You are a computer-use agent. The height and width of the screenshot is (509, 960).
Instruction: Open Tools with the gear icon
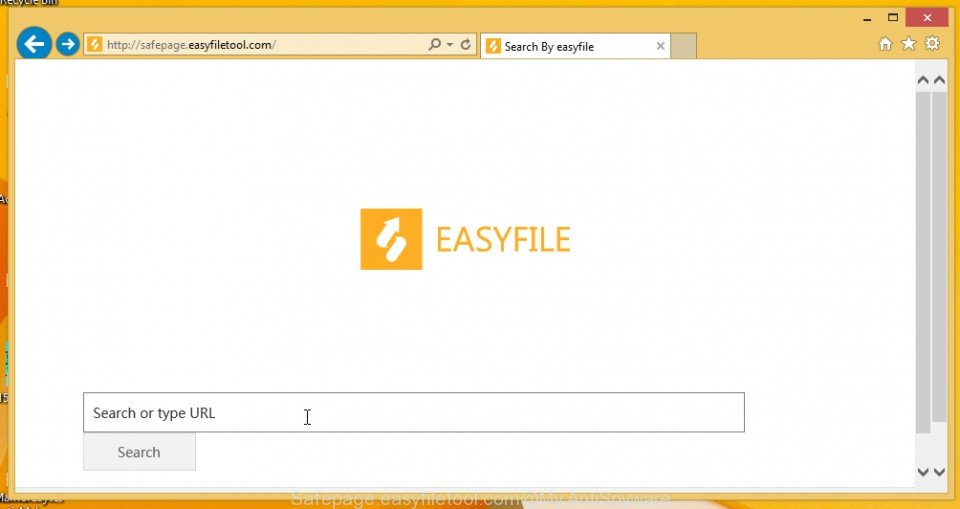pos(932,43)
